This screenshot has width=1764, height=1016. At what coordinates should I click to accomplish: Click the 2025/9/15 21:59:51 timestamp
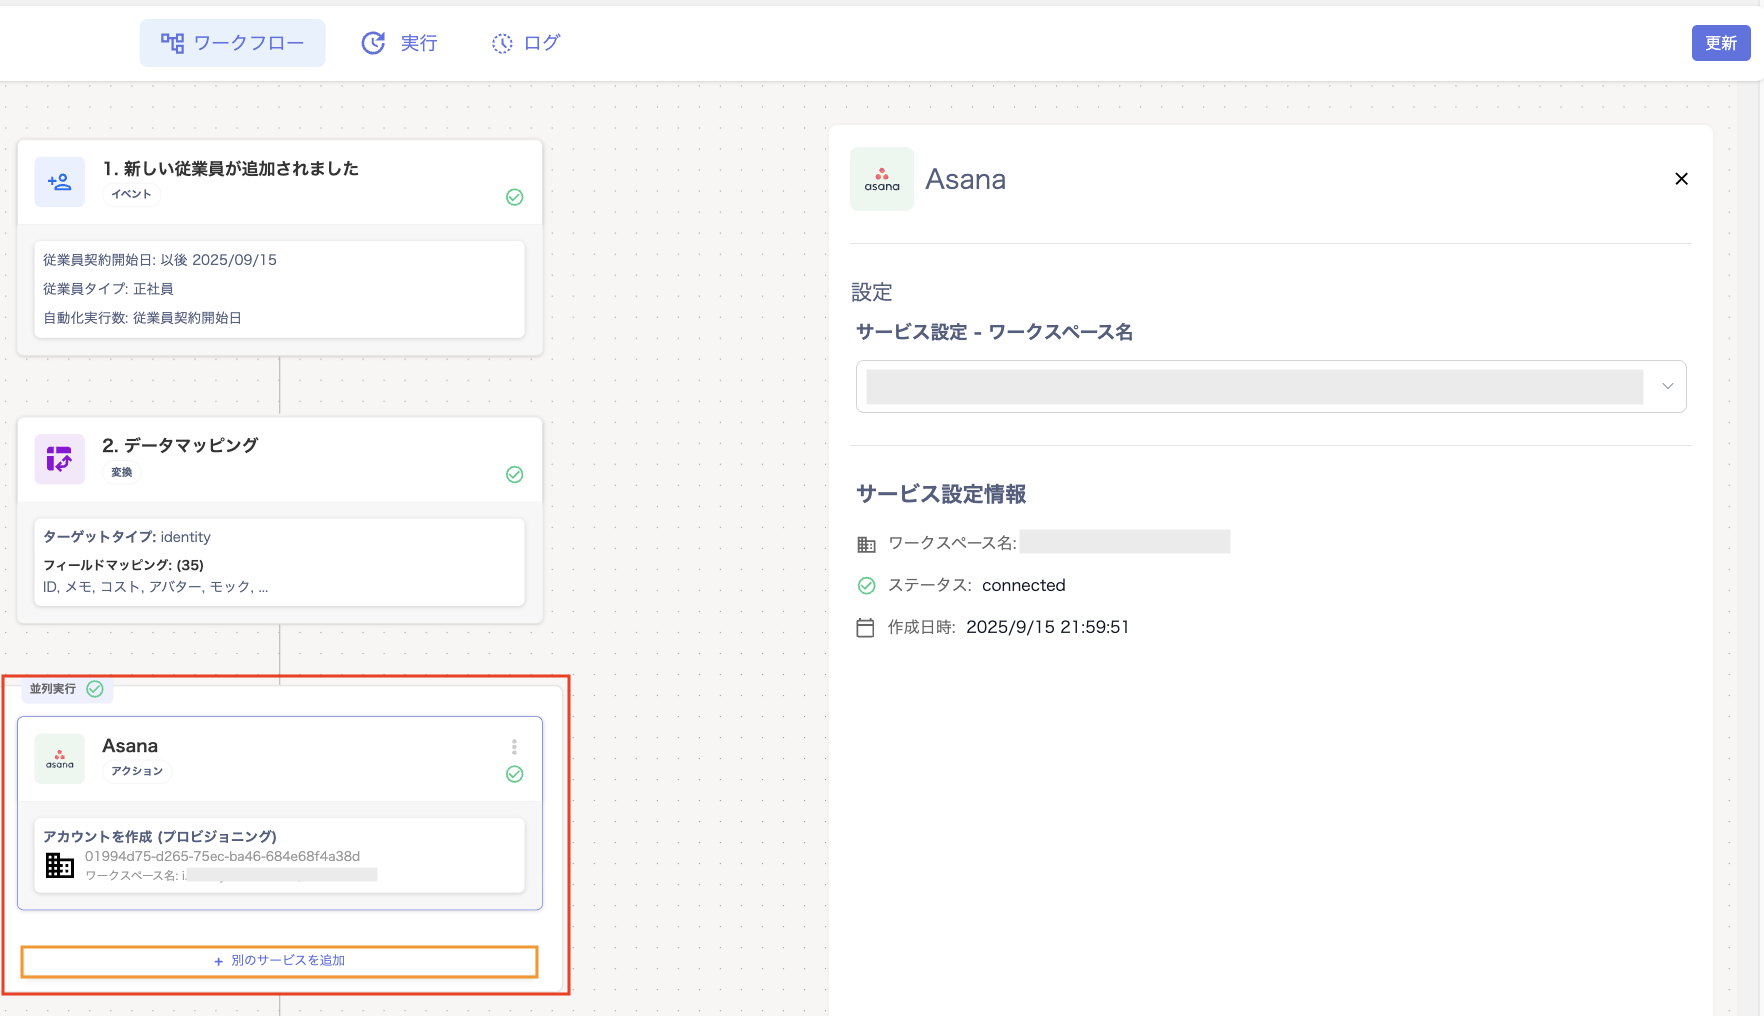coord(1048,628)
